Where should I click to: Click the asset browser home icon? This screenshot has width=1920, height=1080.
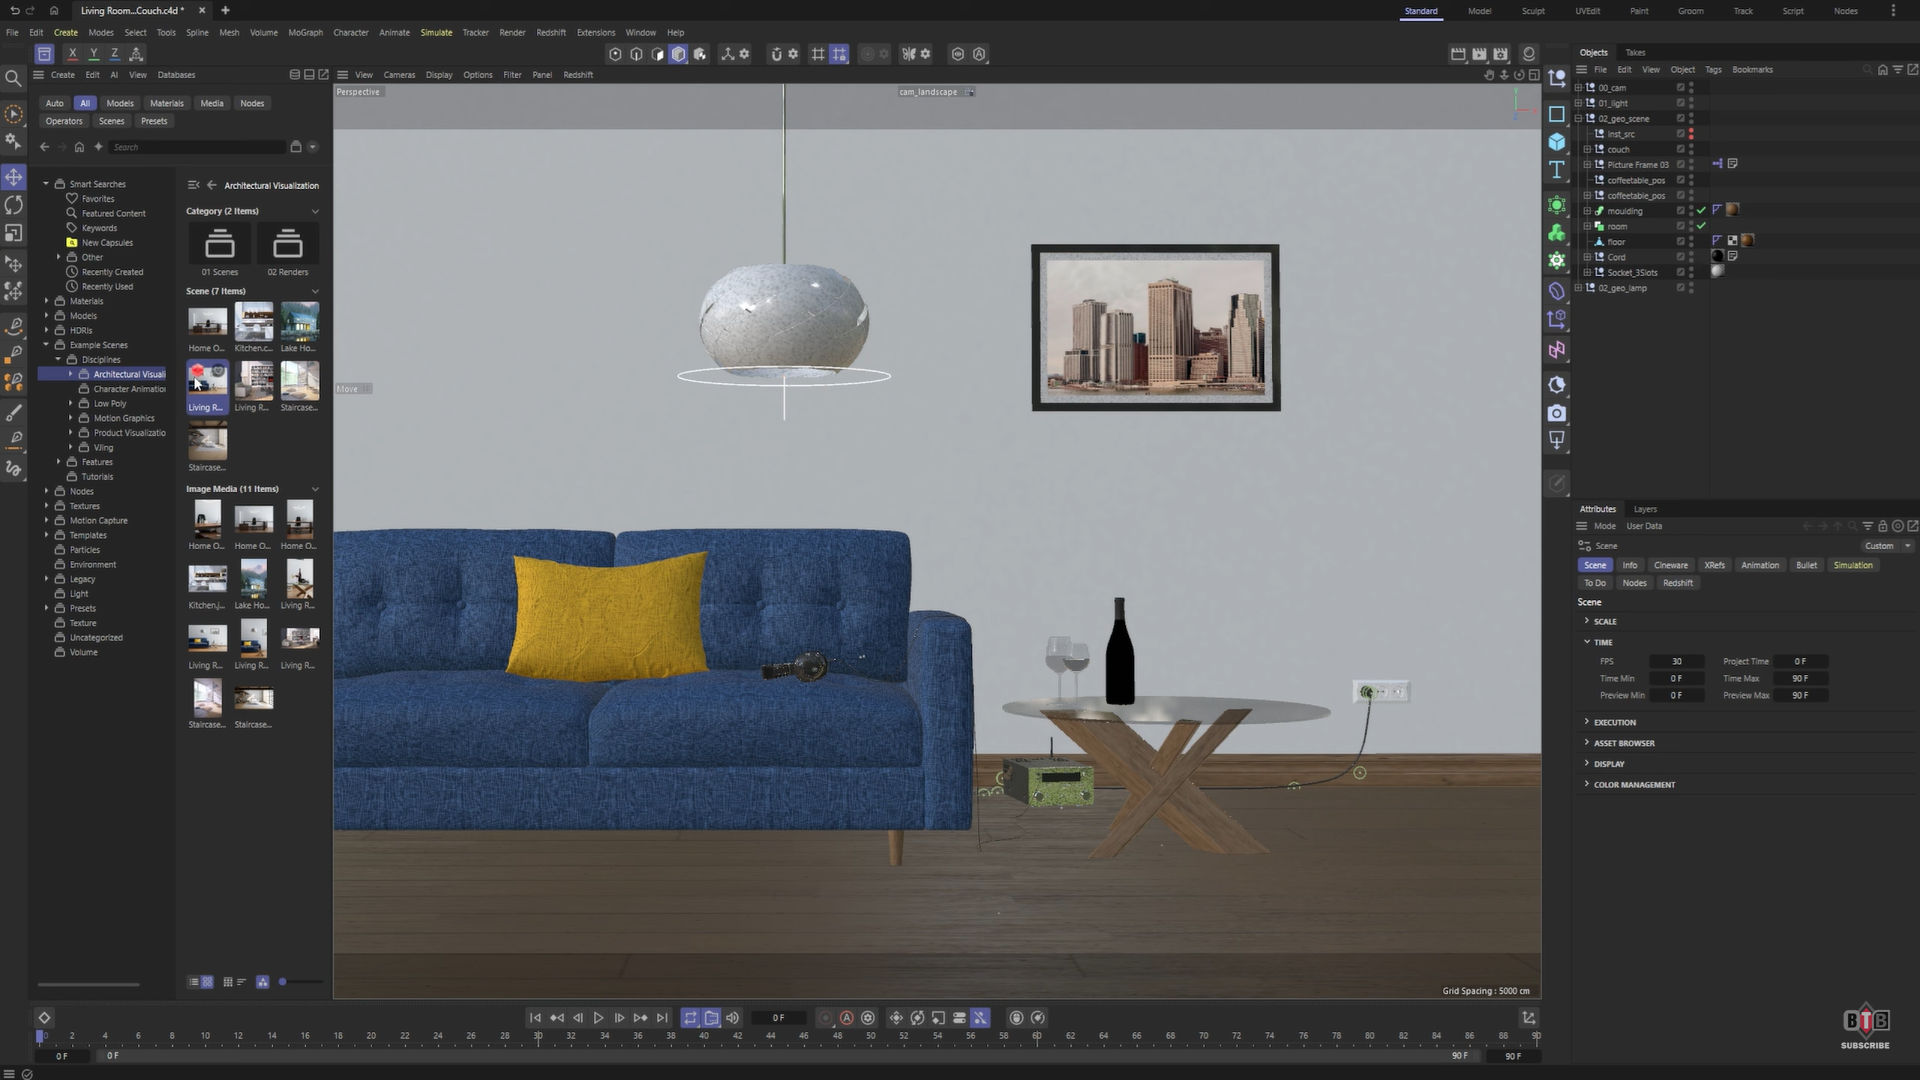click(x=79, y=147)
